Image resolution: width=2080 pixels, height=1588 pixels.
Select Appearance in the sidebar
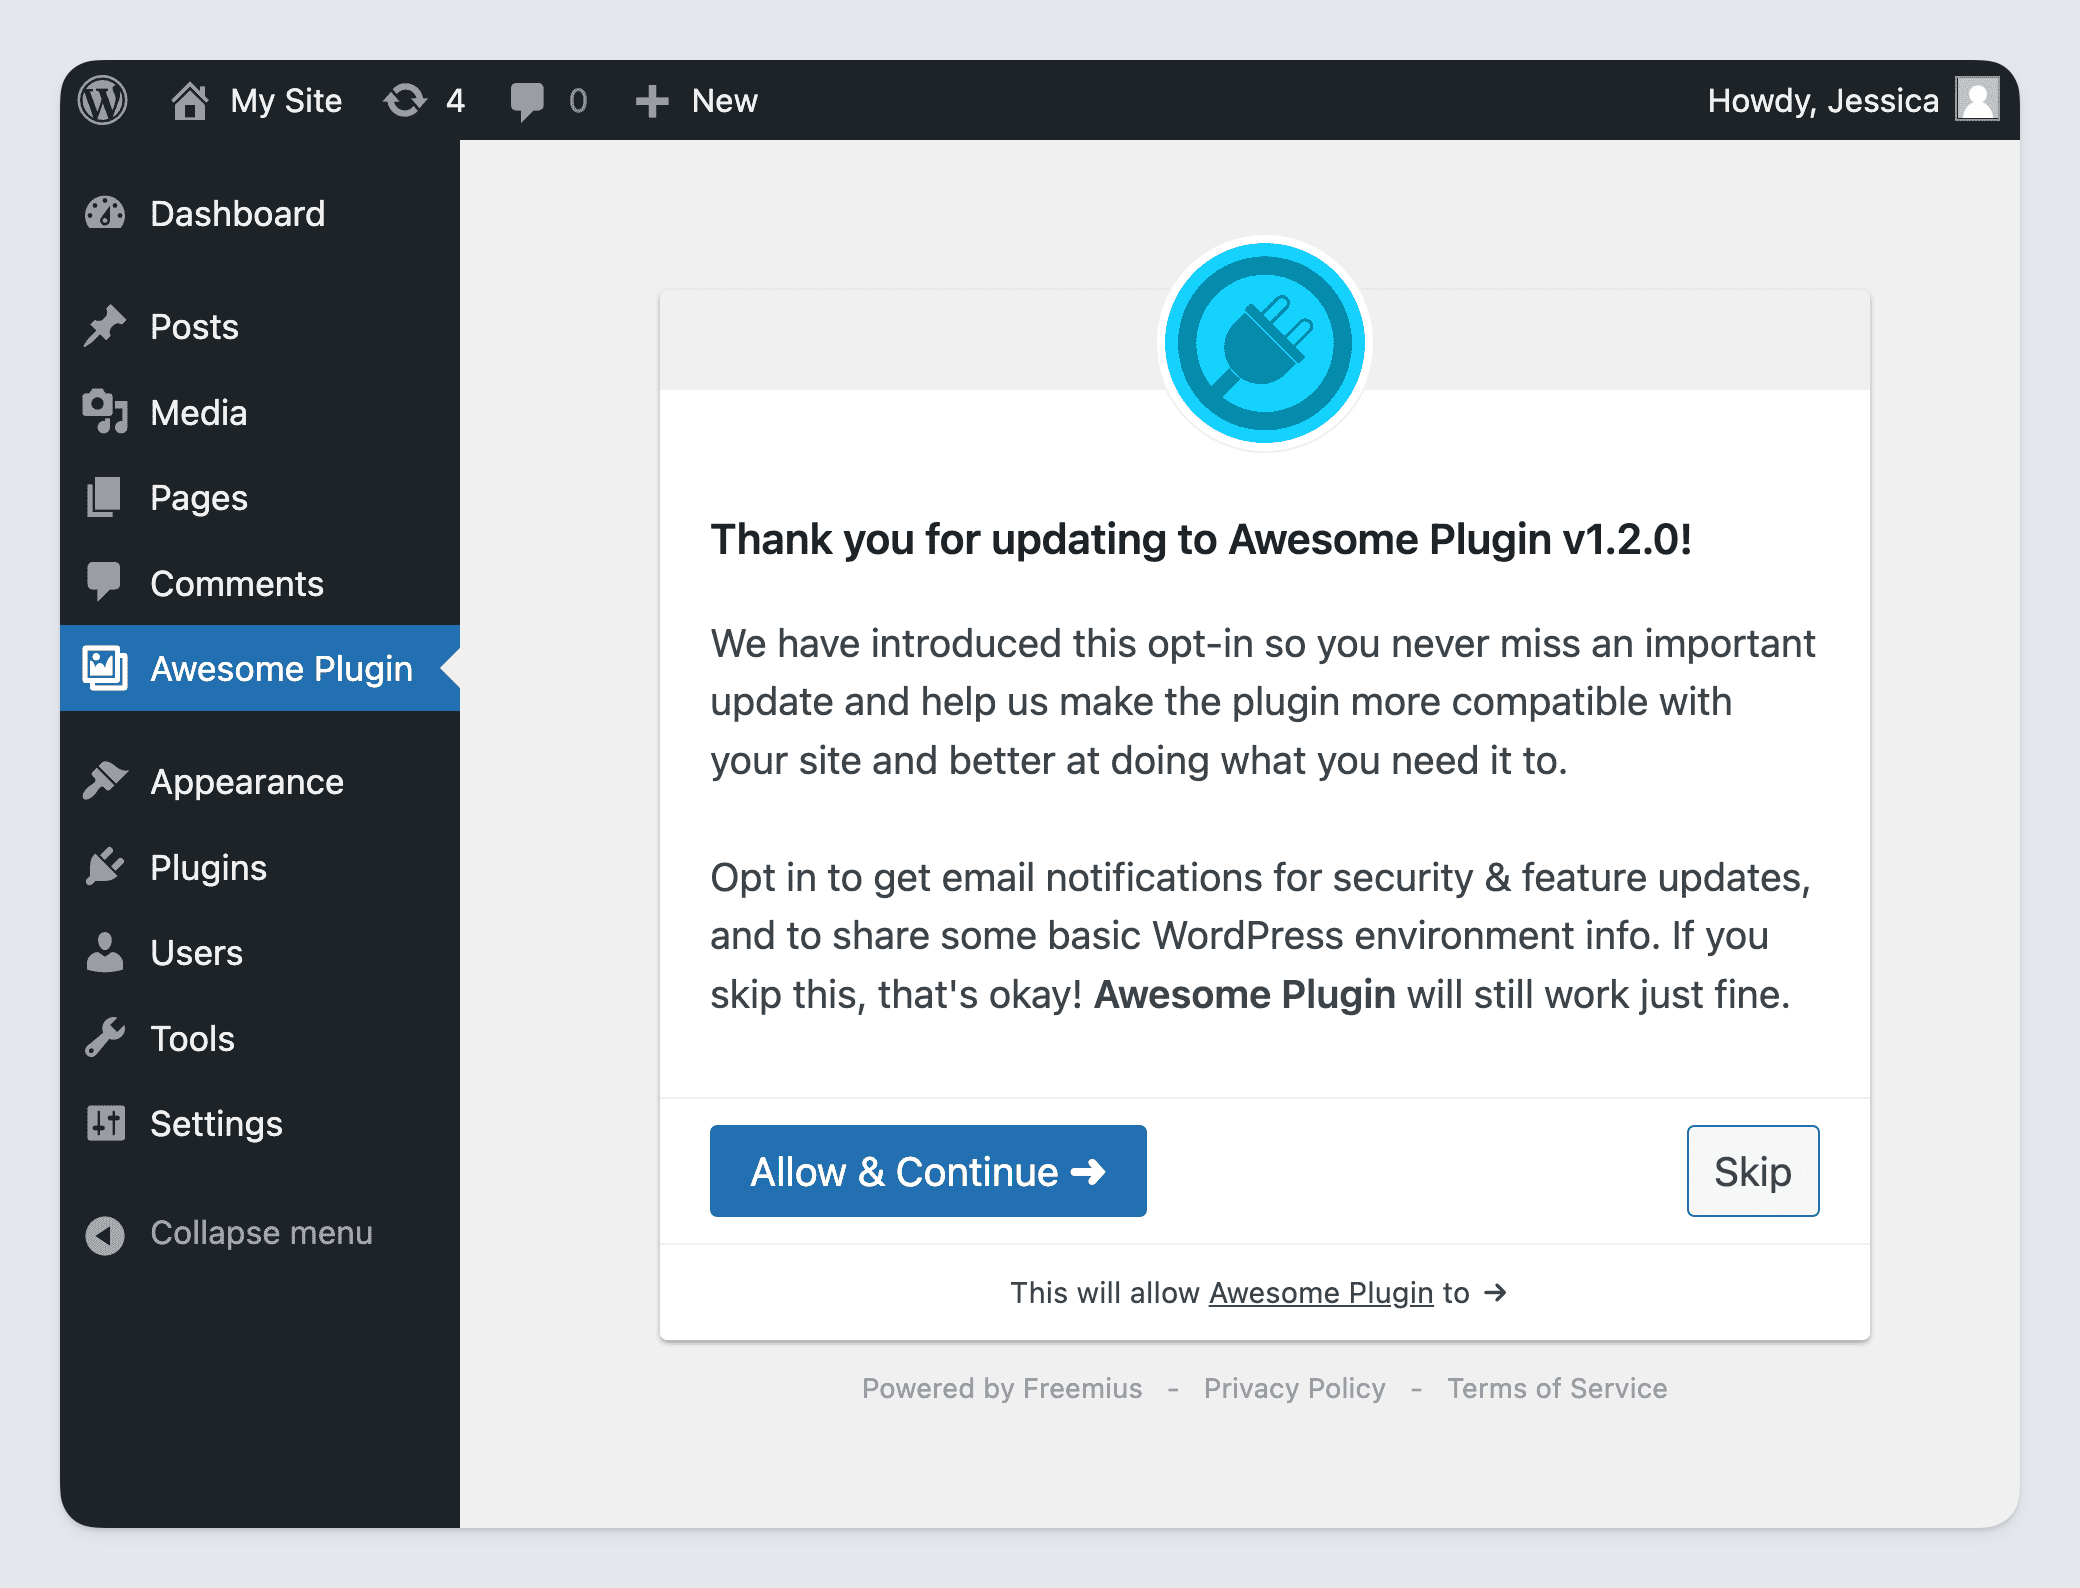tap(247, 782)
